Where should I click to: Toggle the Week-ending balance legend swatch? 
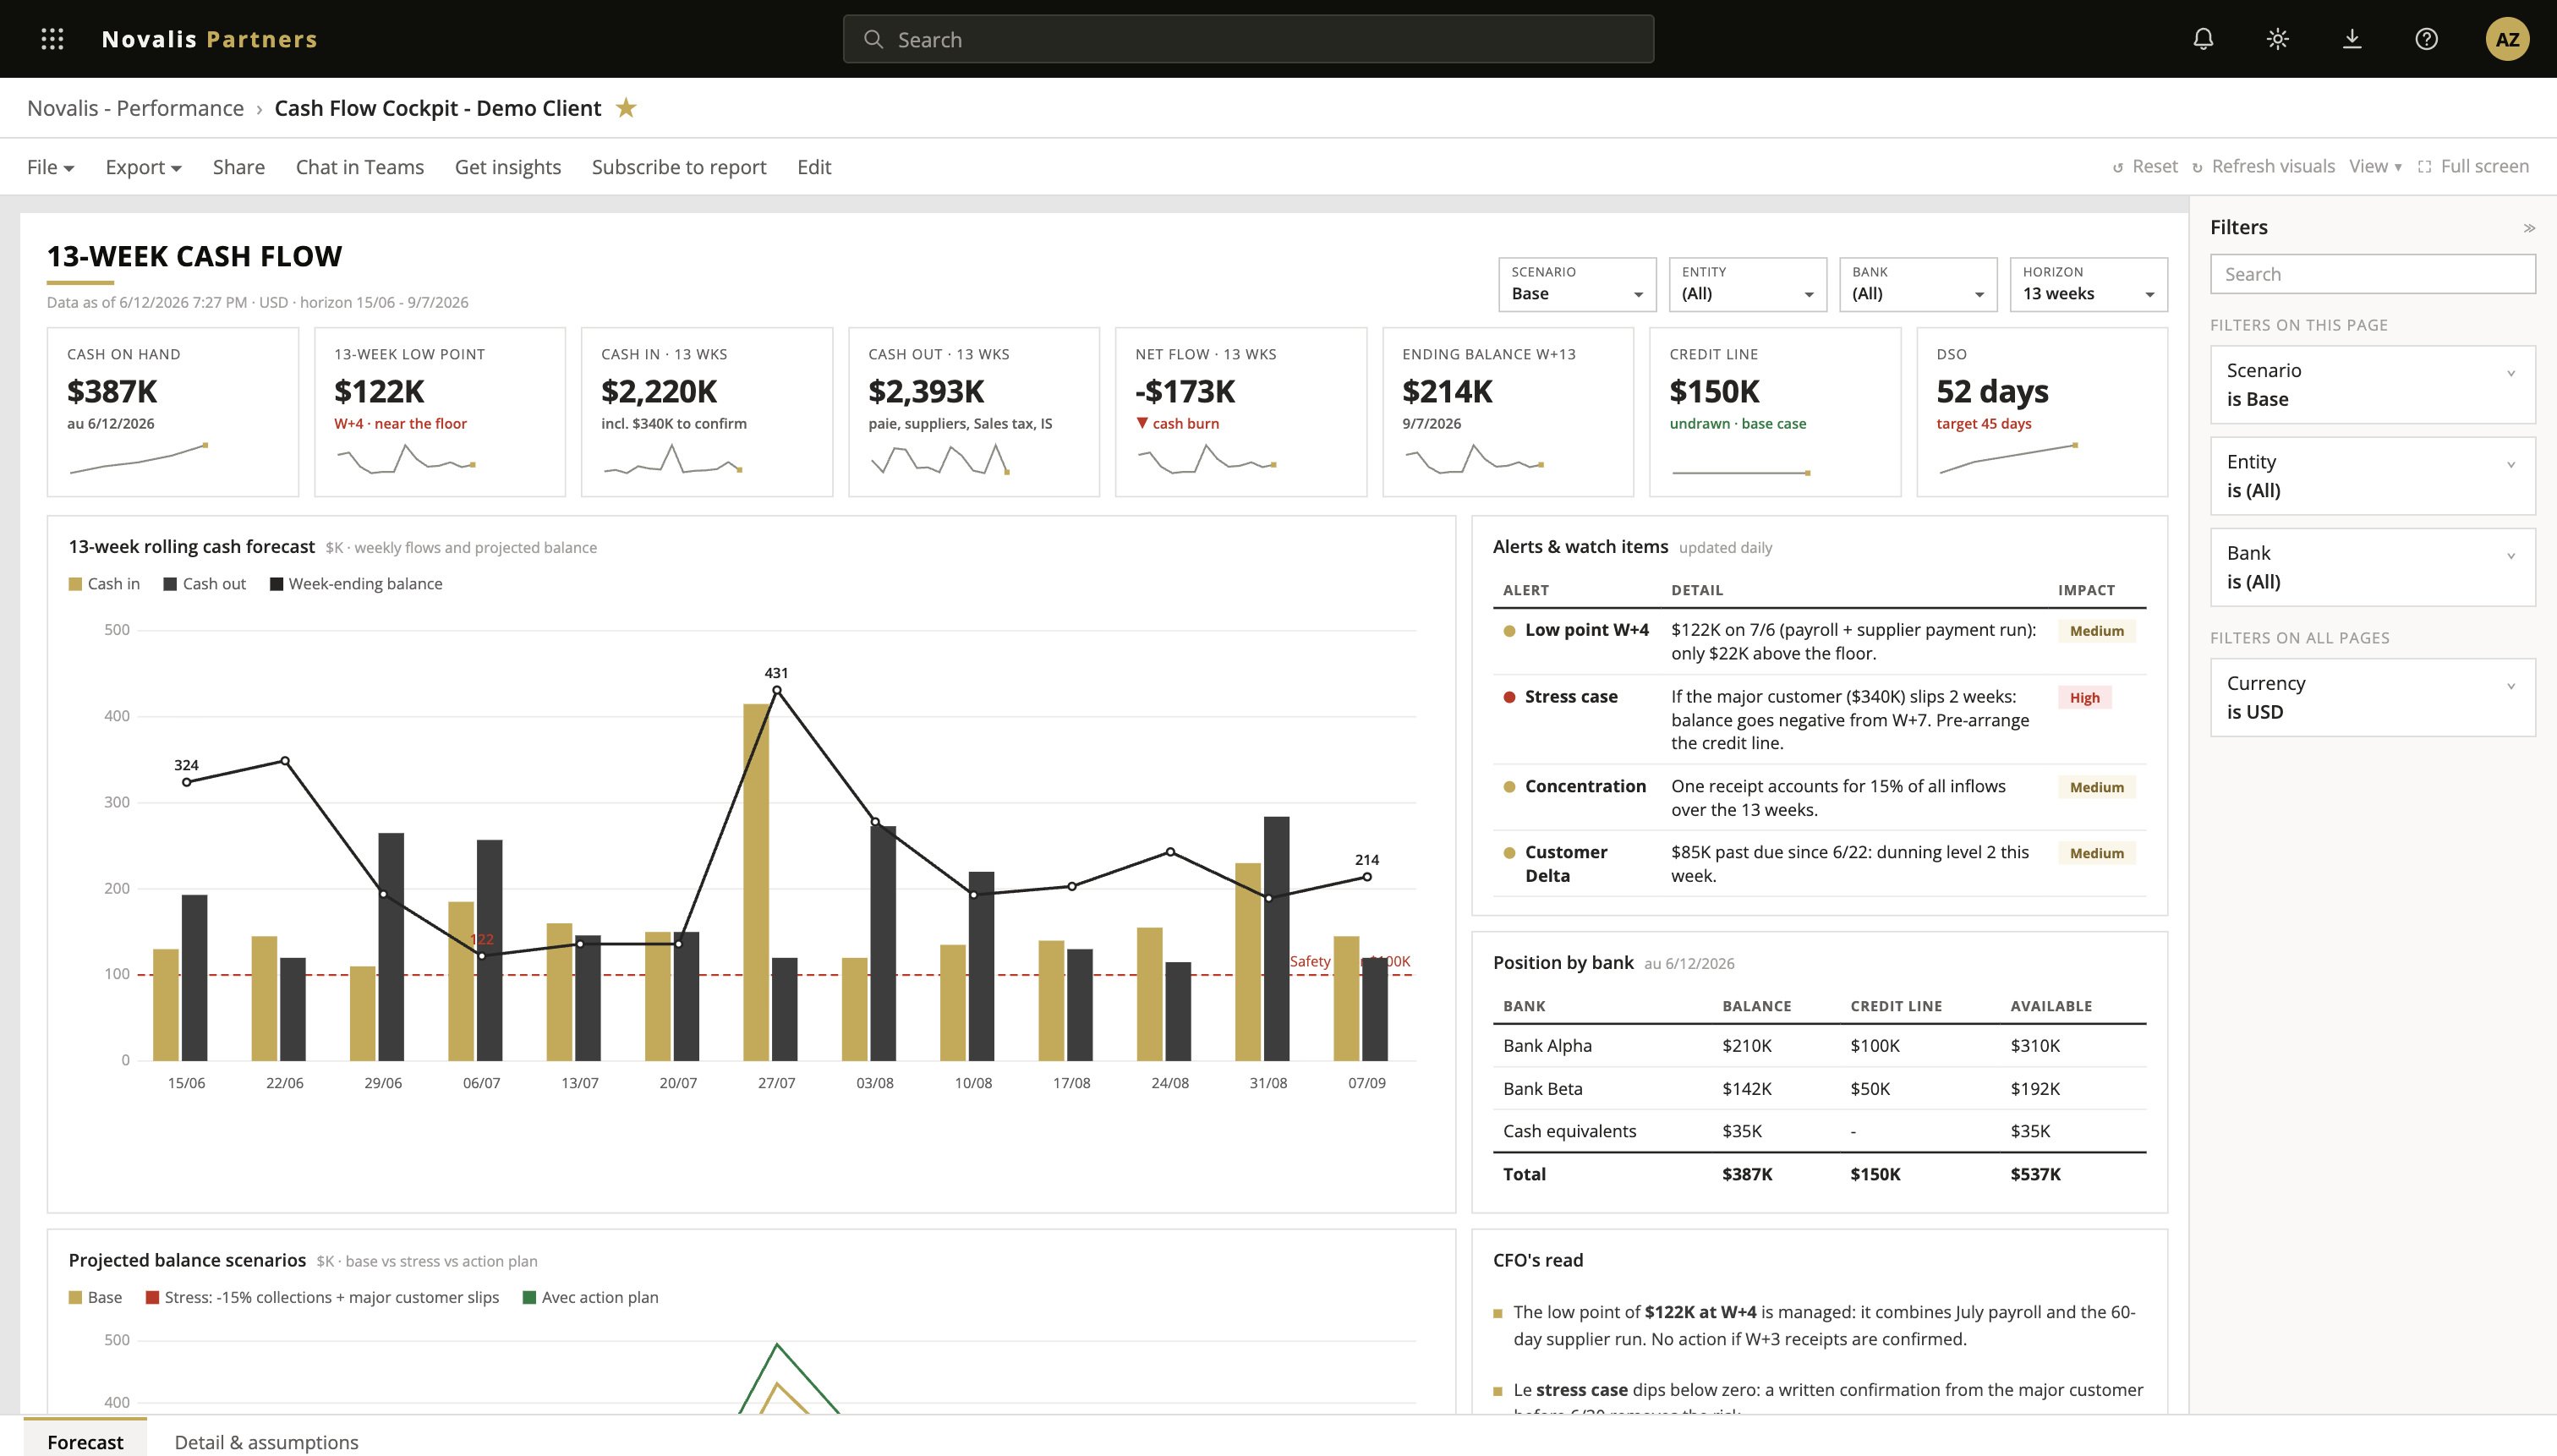(276, 584)
